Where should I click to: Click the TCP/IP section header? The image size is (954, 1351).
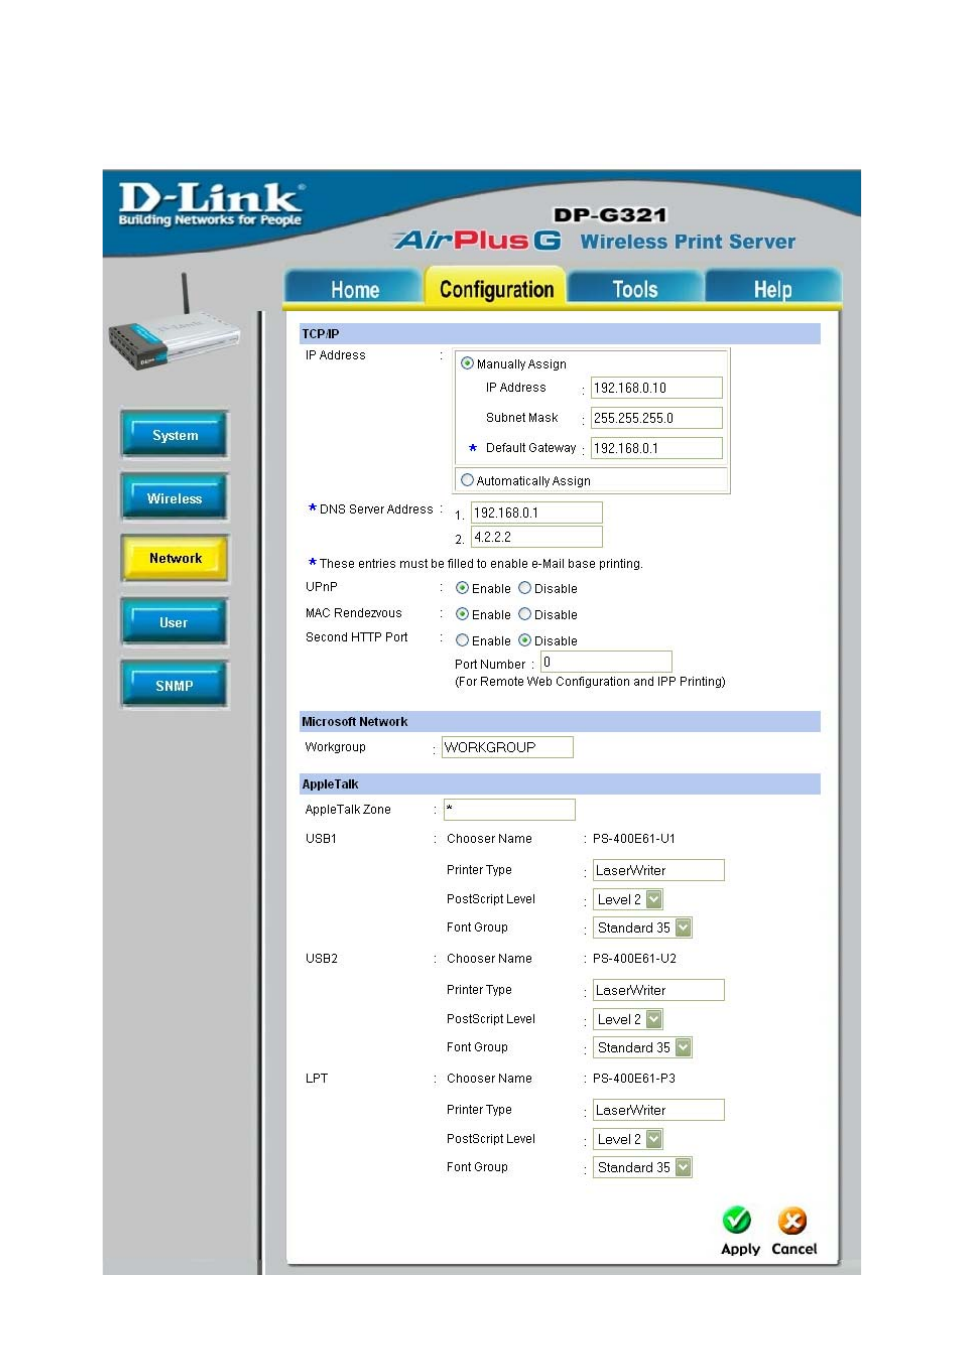[x=560, y=334]
